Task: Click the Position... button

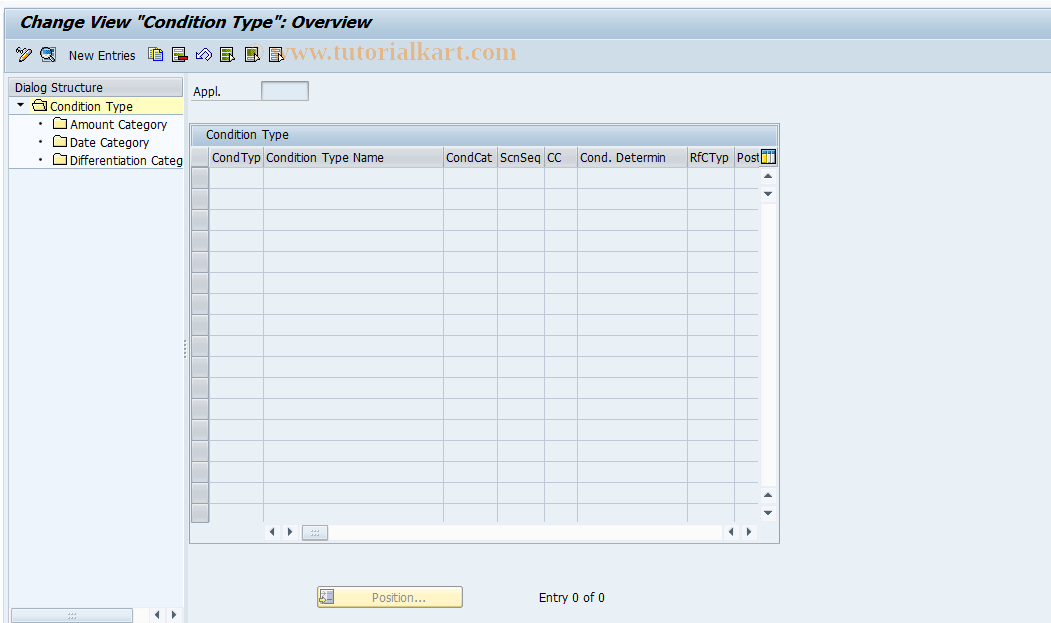Action: 389,597
